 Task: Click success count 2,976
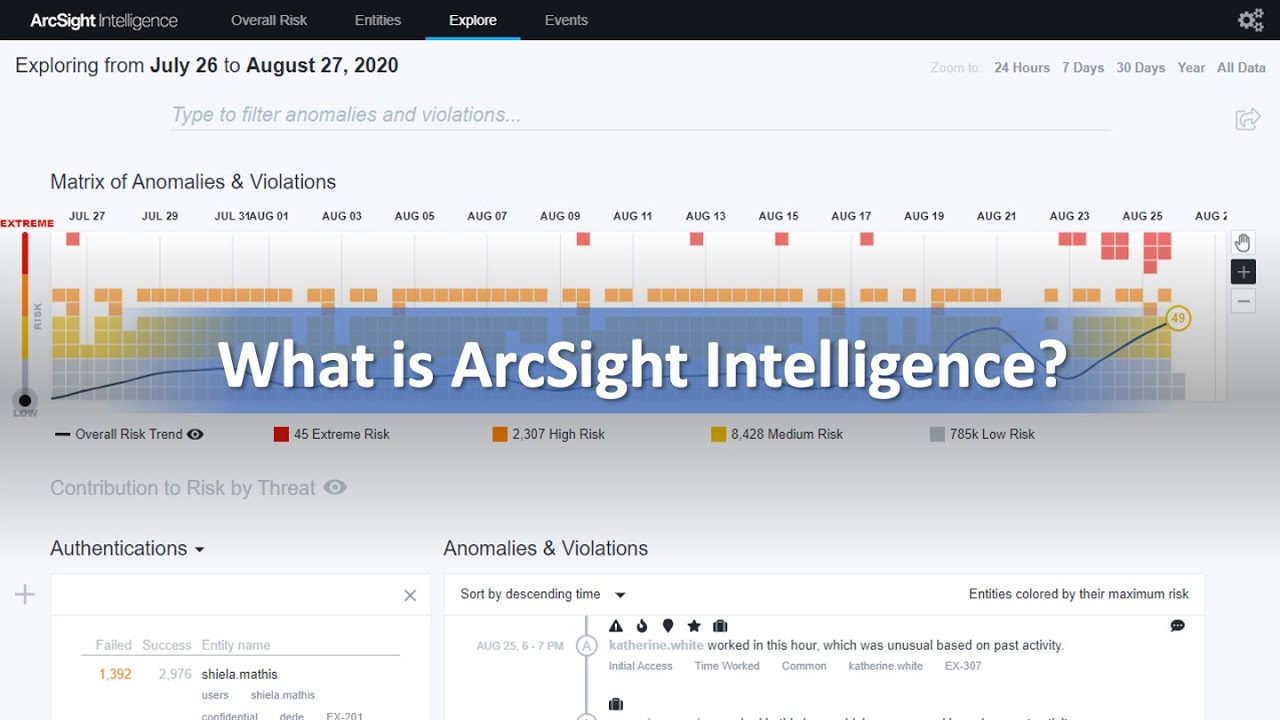pos(175,674)
